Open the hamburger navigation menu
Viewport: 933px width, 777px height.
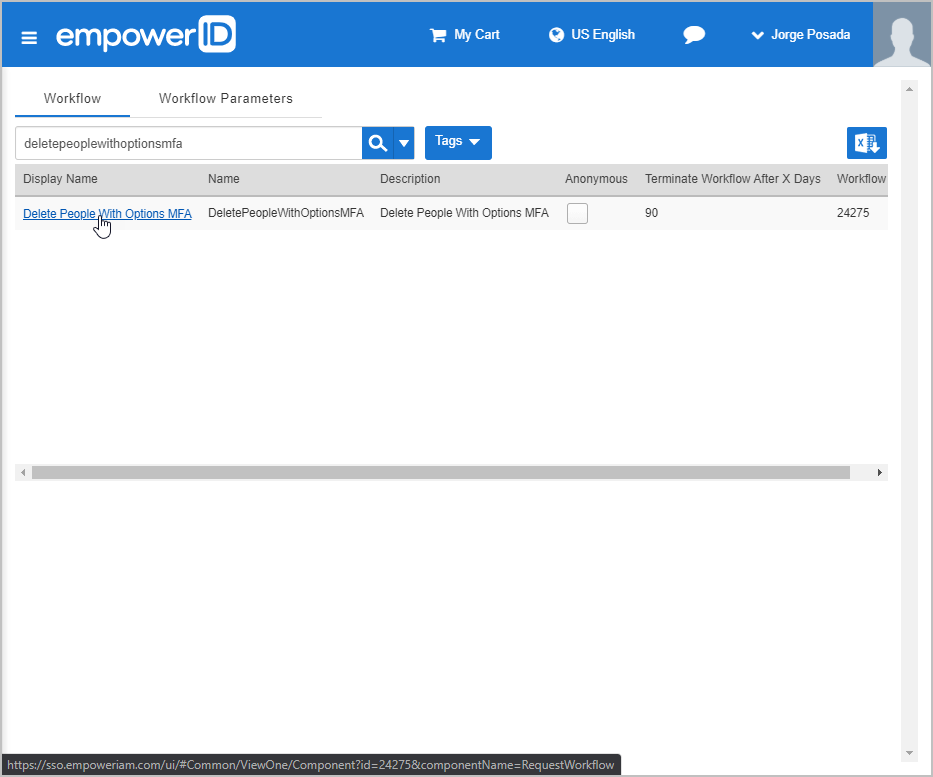pyautogui.click(x=28, y=34)
